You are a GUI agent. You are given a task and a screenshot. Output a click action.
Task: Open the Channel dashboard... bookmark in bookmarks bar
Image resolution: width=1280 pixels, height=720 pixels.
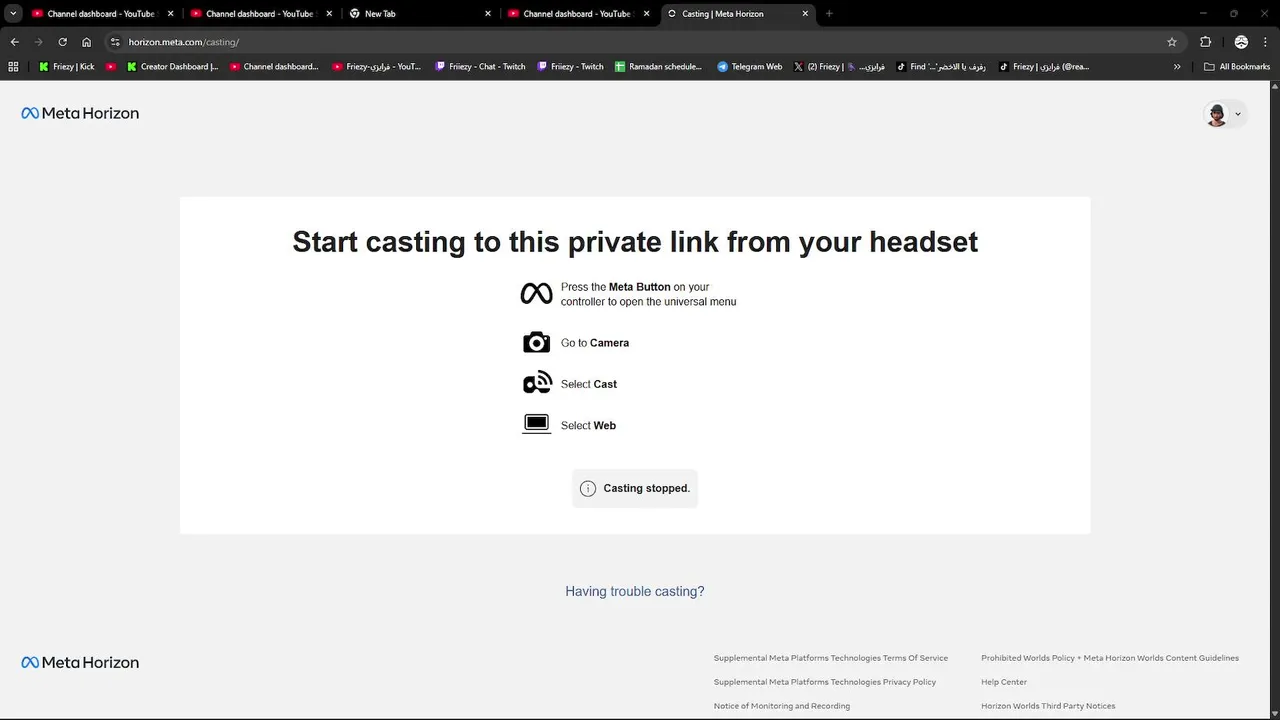274,67
